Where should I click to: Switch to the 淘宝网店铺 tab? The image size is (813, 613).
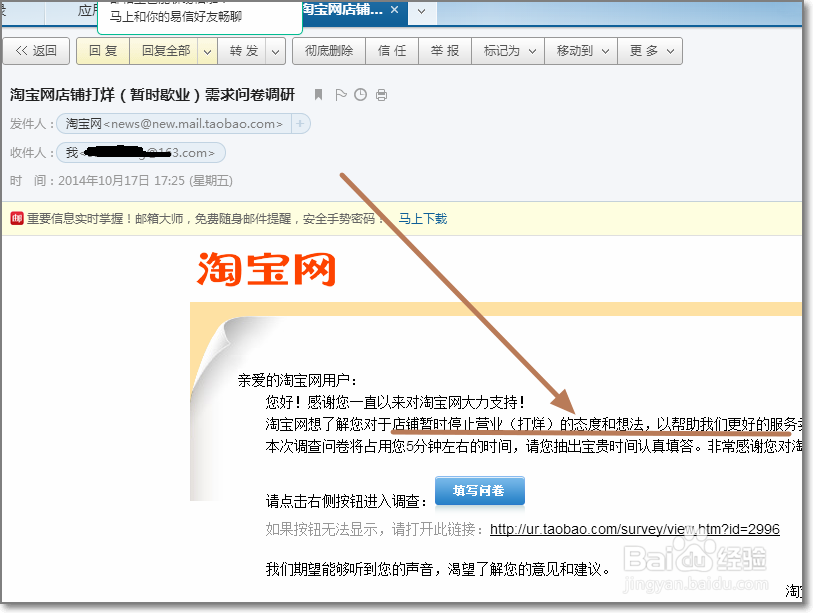coord(343,10)
